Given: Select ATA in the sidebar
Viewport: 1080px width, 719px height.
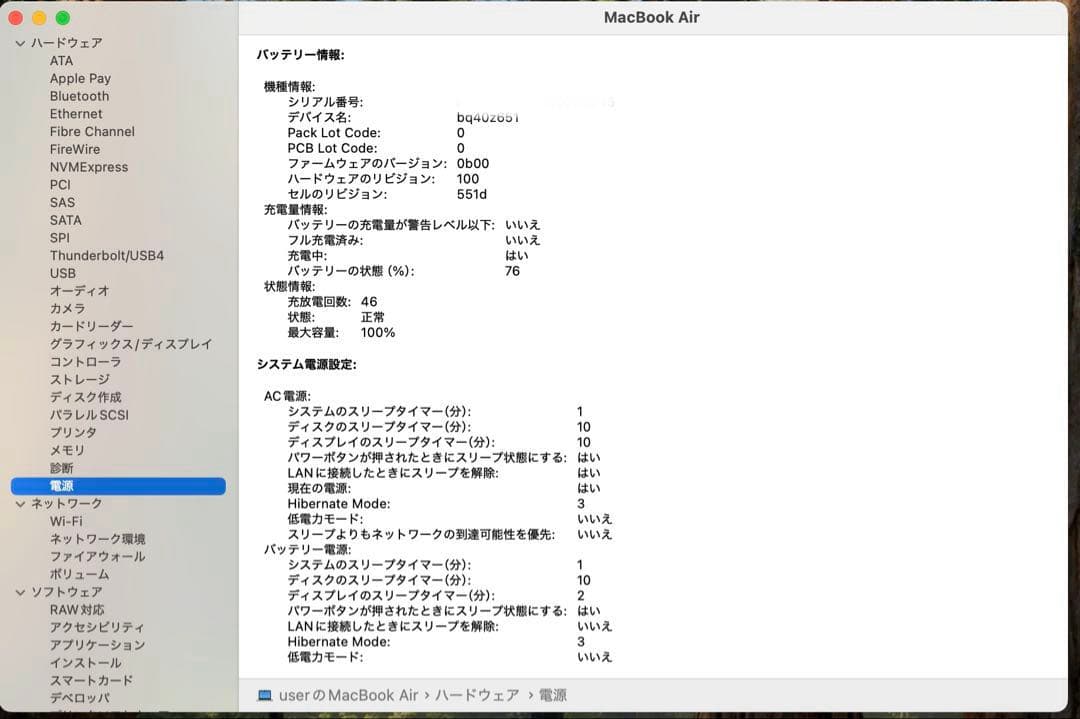Looking at the screenshot, I should [x=61, y=61].
